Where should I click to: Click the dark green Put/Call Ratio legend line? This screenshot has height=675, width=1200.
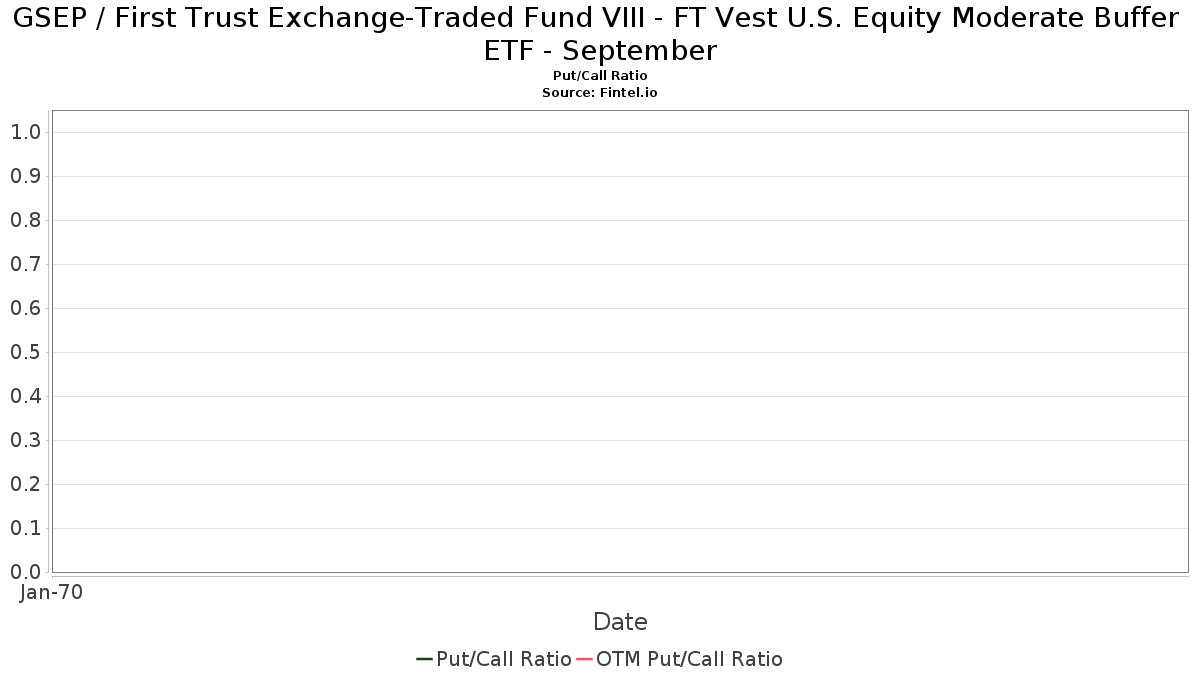[424, 659]
